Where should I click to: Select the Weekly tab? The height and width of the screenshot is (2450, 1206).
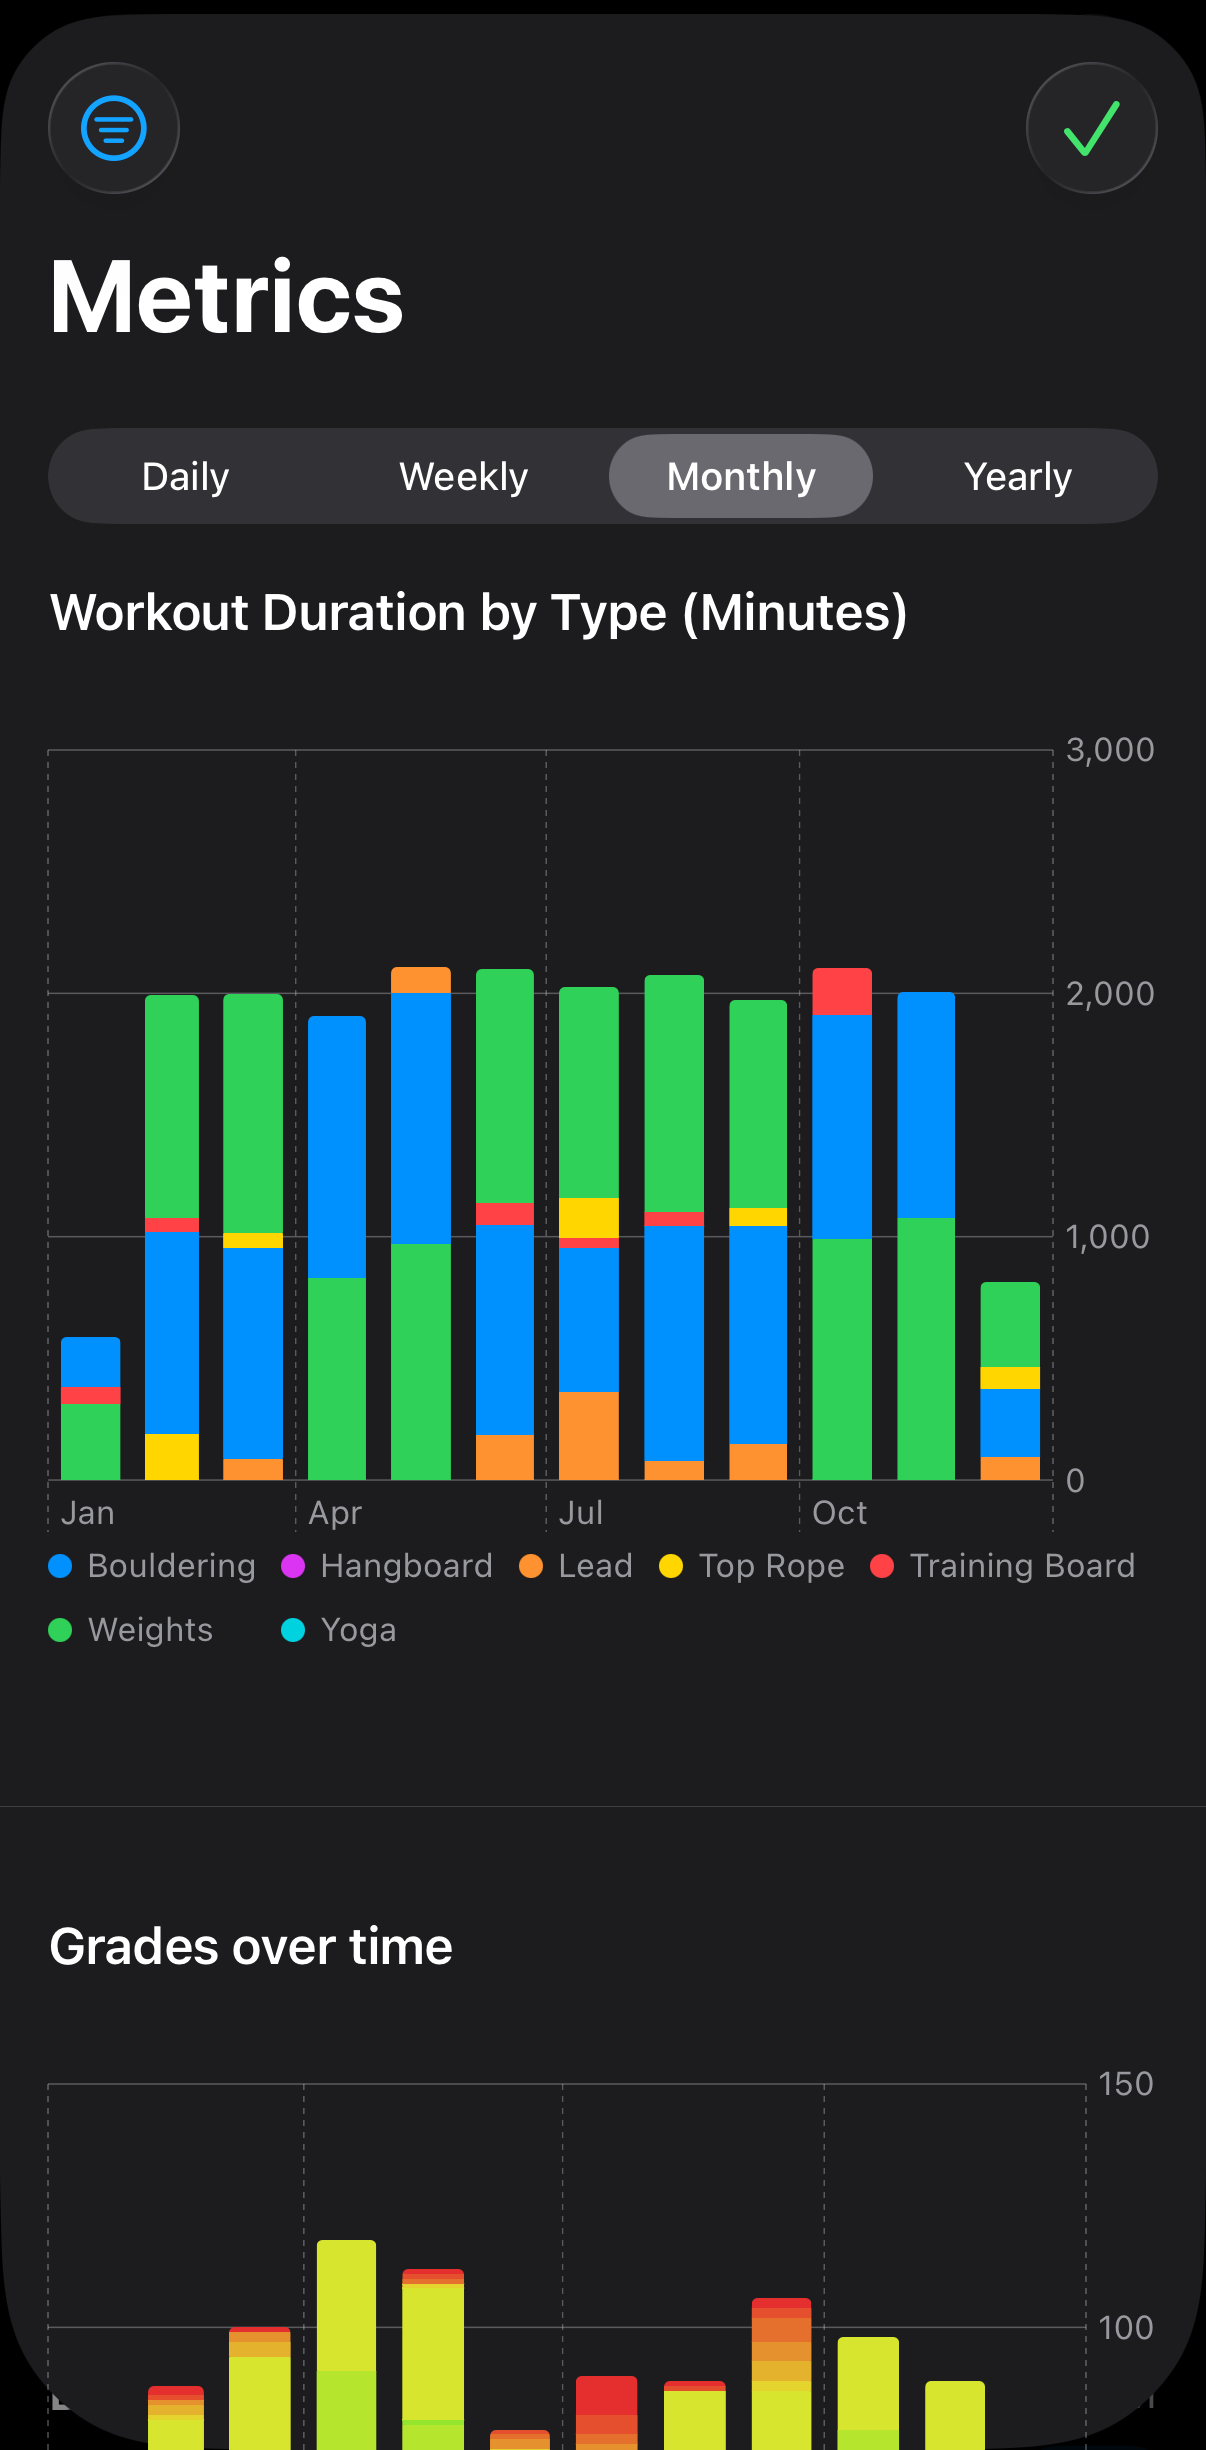pos(463,477)
